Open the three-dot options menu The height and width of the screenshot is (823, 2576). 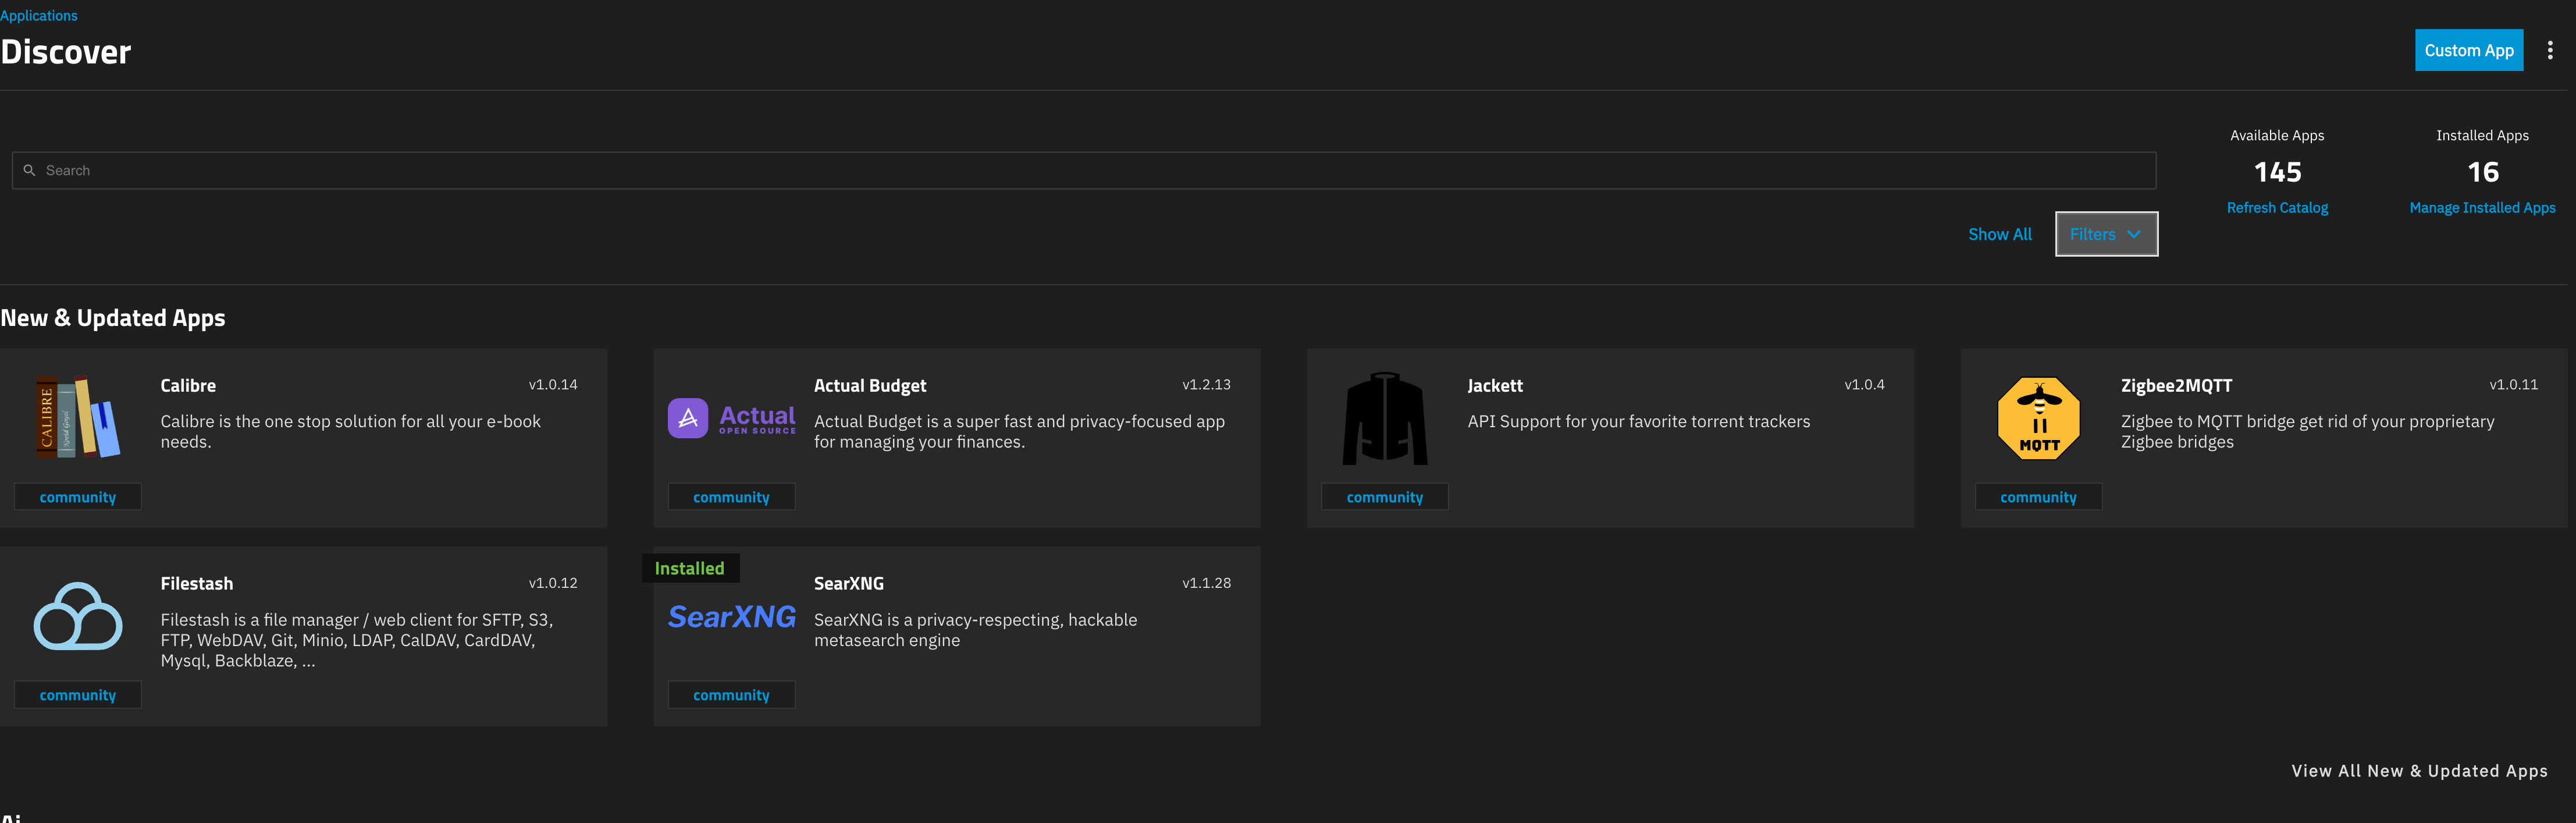(x=2549, y=50)
